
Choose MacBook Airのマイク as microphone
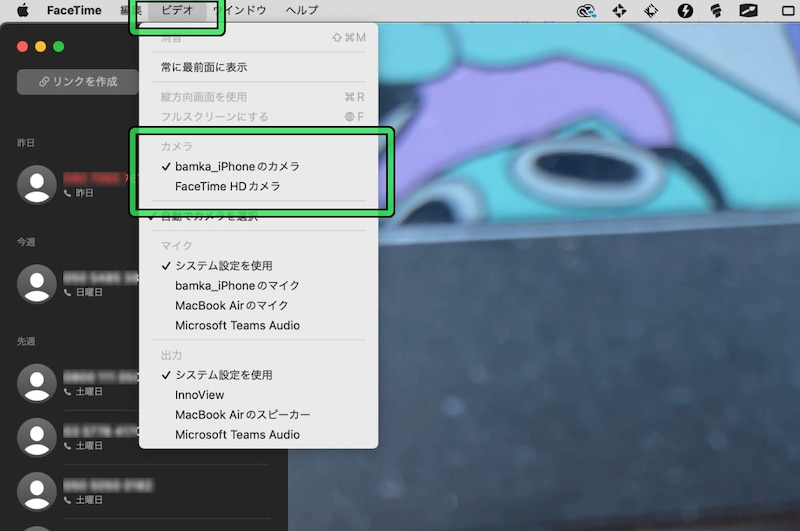click(x=259, y=306)
